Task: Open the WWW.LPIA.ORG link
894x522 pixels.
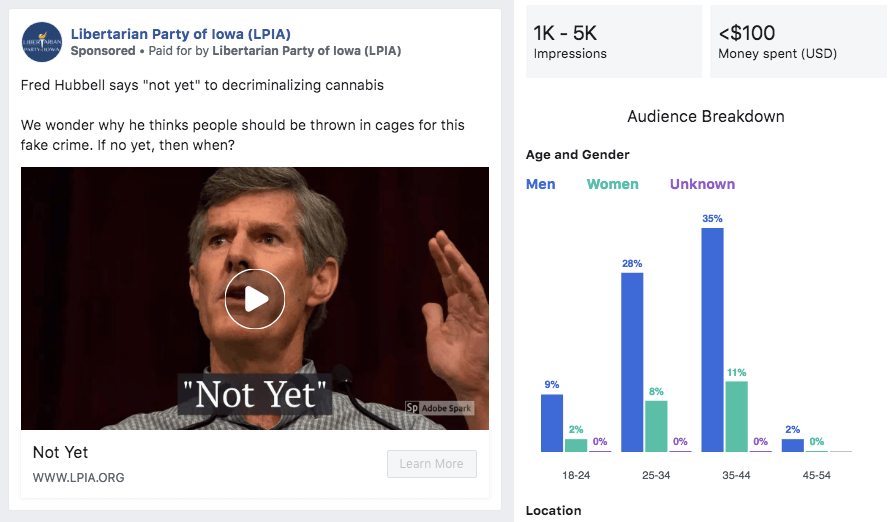Action: tap(79, 477)
